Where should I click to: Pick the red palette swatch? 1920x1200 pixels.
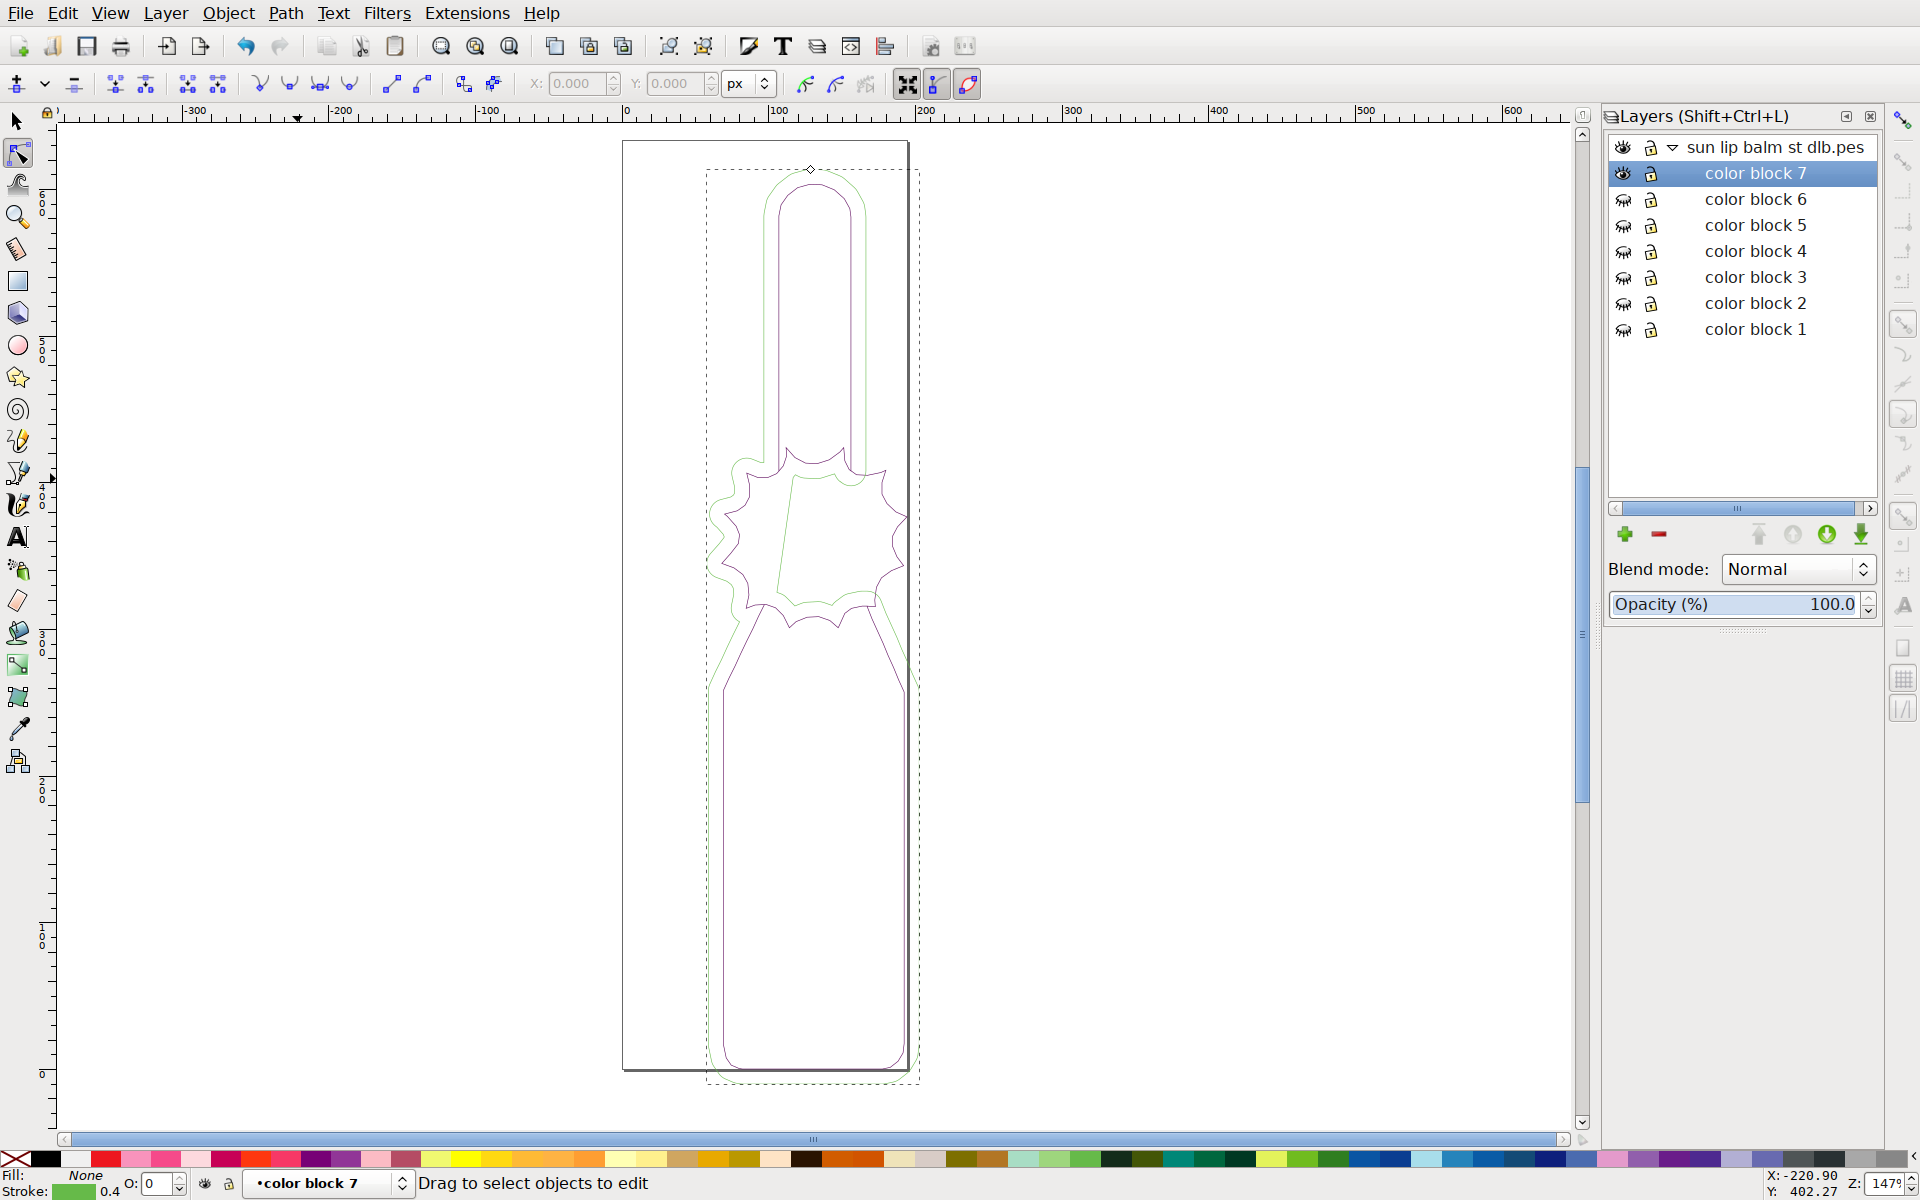pos(106,1159)
